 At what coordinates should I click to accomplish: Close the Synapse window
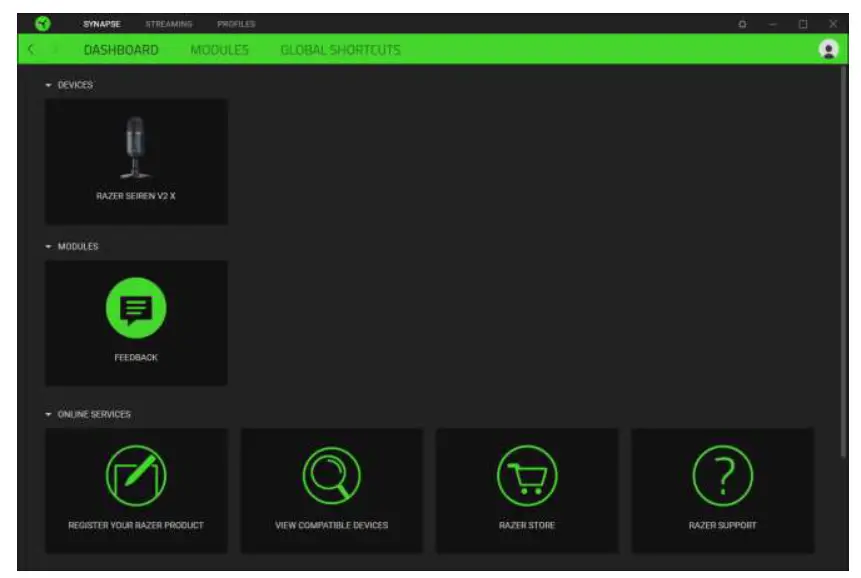click(x=833, y=24)
